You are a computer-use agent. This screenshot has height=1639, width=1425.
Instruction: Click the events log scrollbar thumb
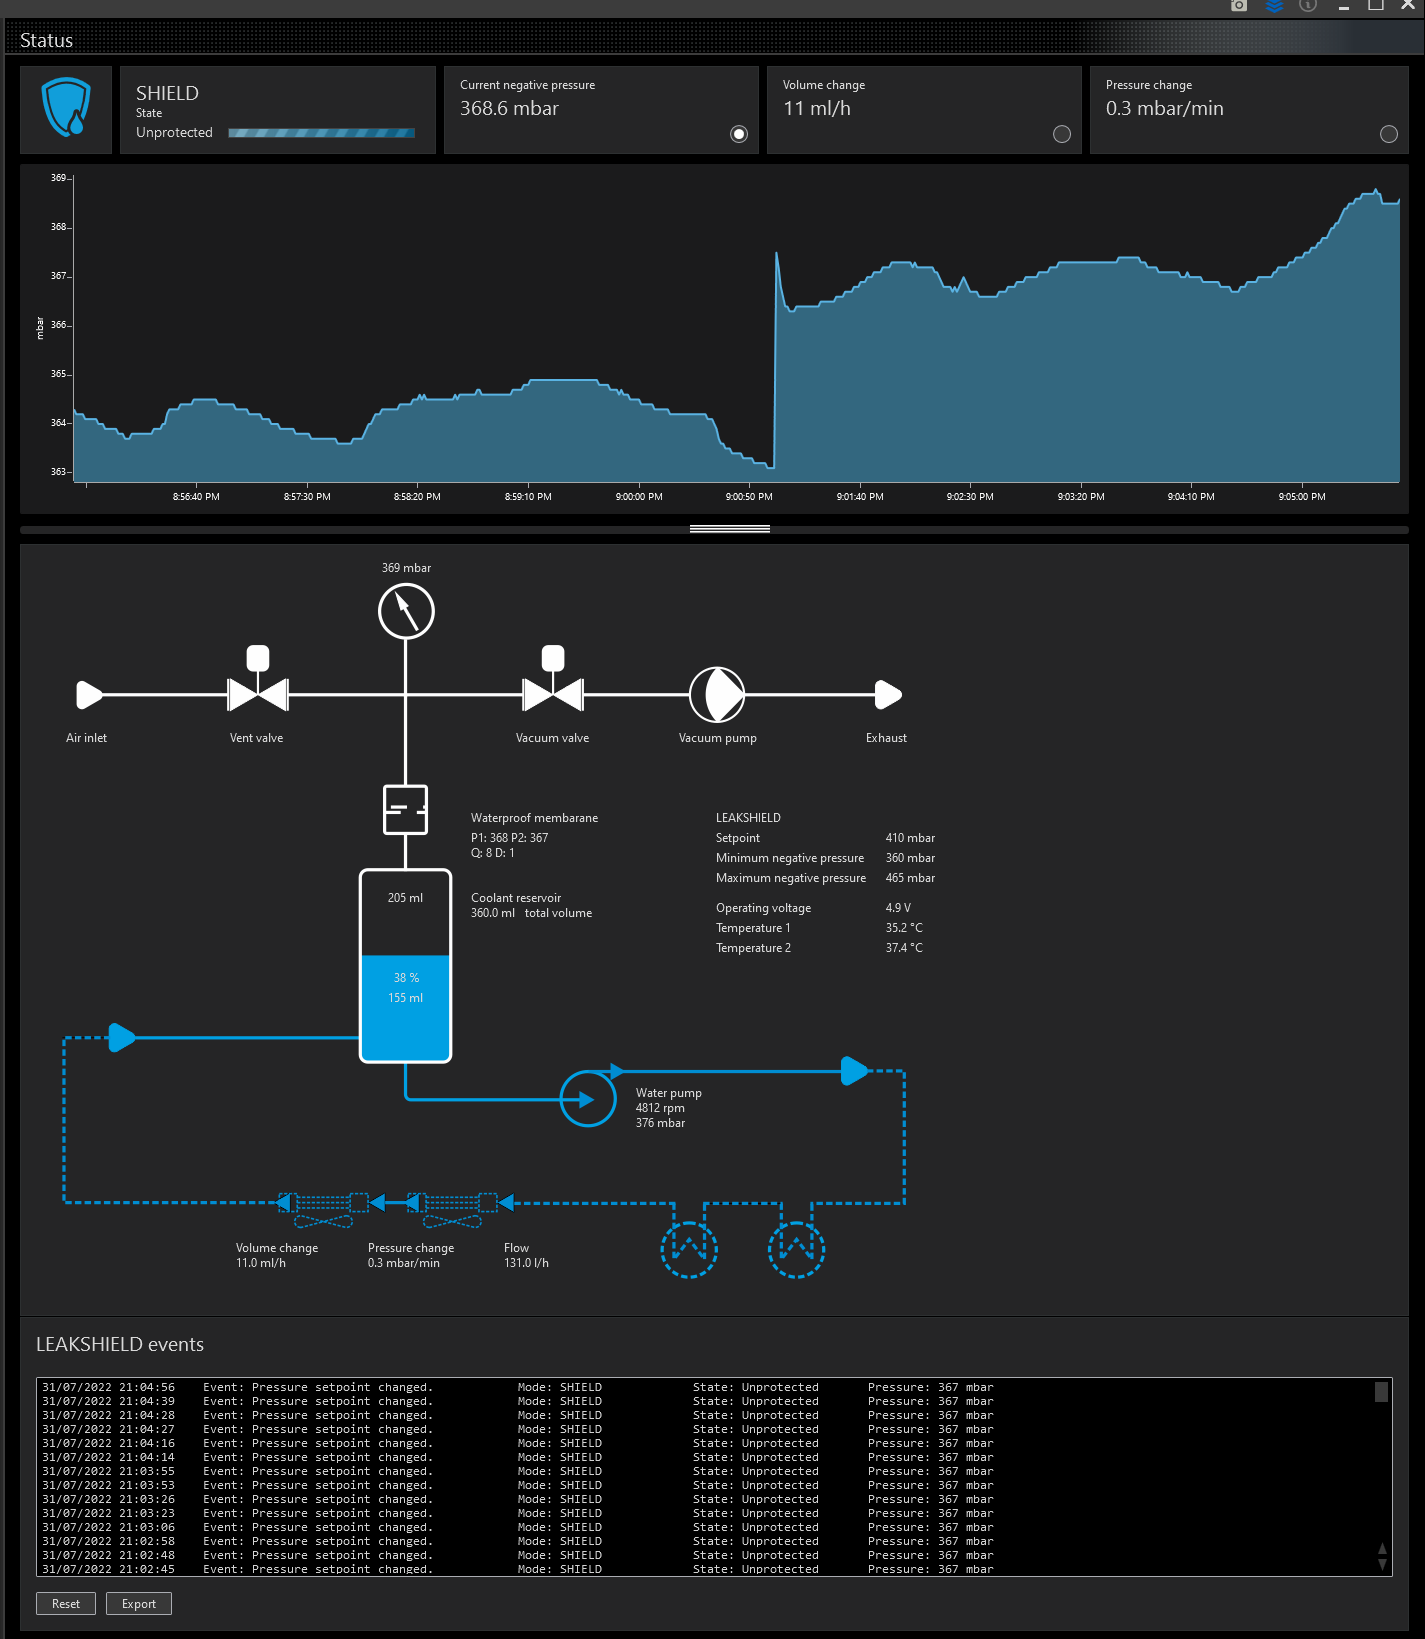pyautogui.click(x=1381, y=1392)
